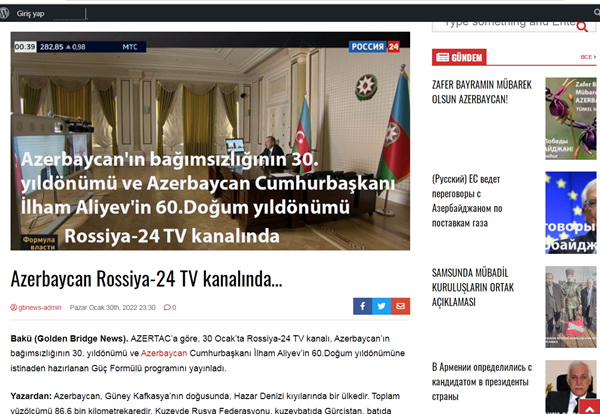Open the 'ЕС ведет переговоры' article link
This screenshot has height=414, width=600.
(x=467, y=201)
